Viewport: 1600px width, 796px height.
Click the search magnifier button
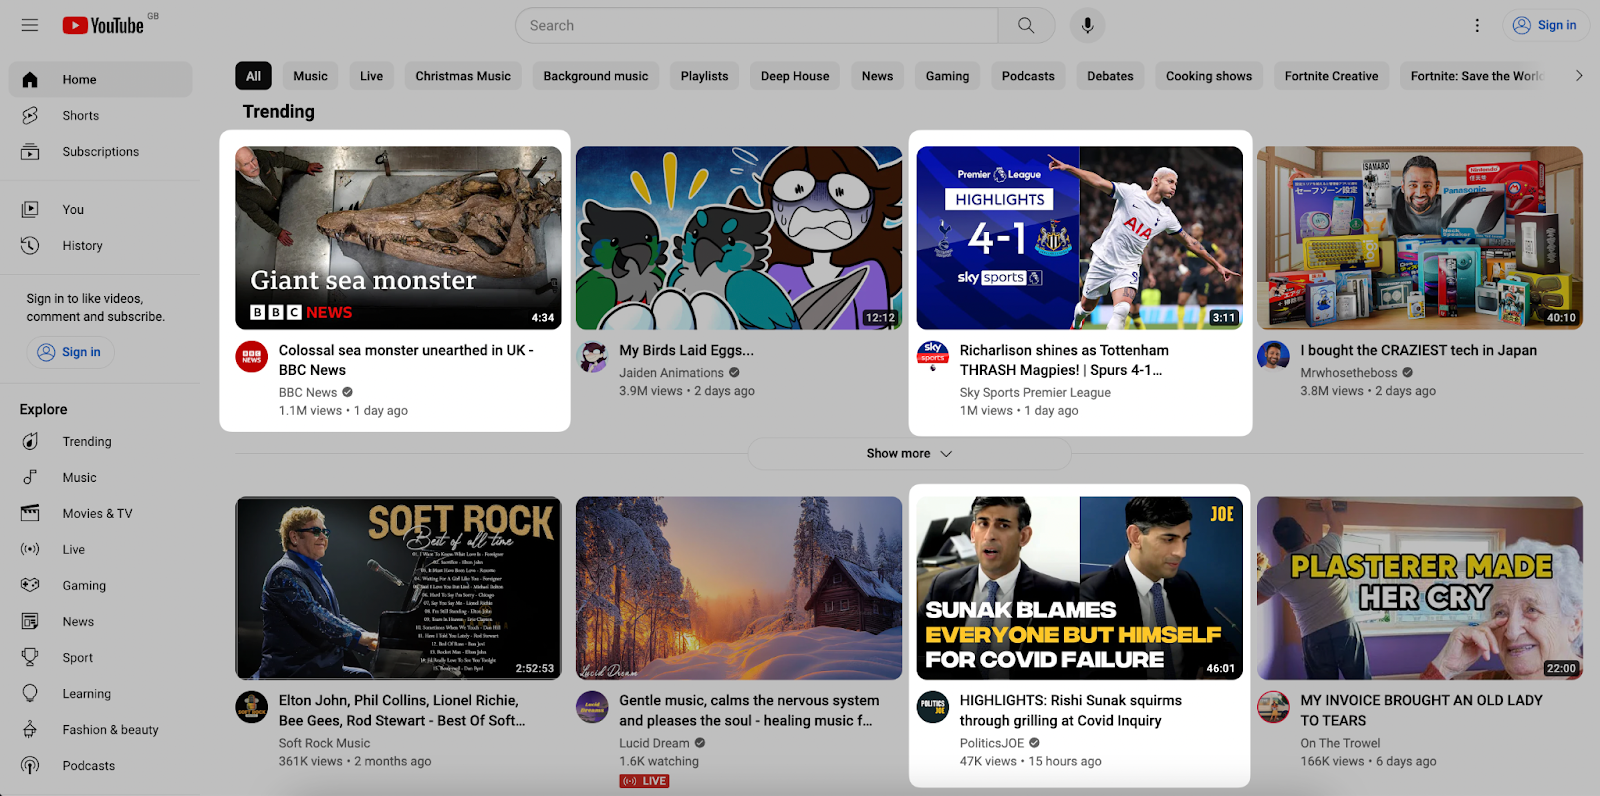(1026, 25)
